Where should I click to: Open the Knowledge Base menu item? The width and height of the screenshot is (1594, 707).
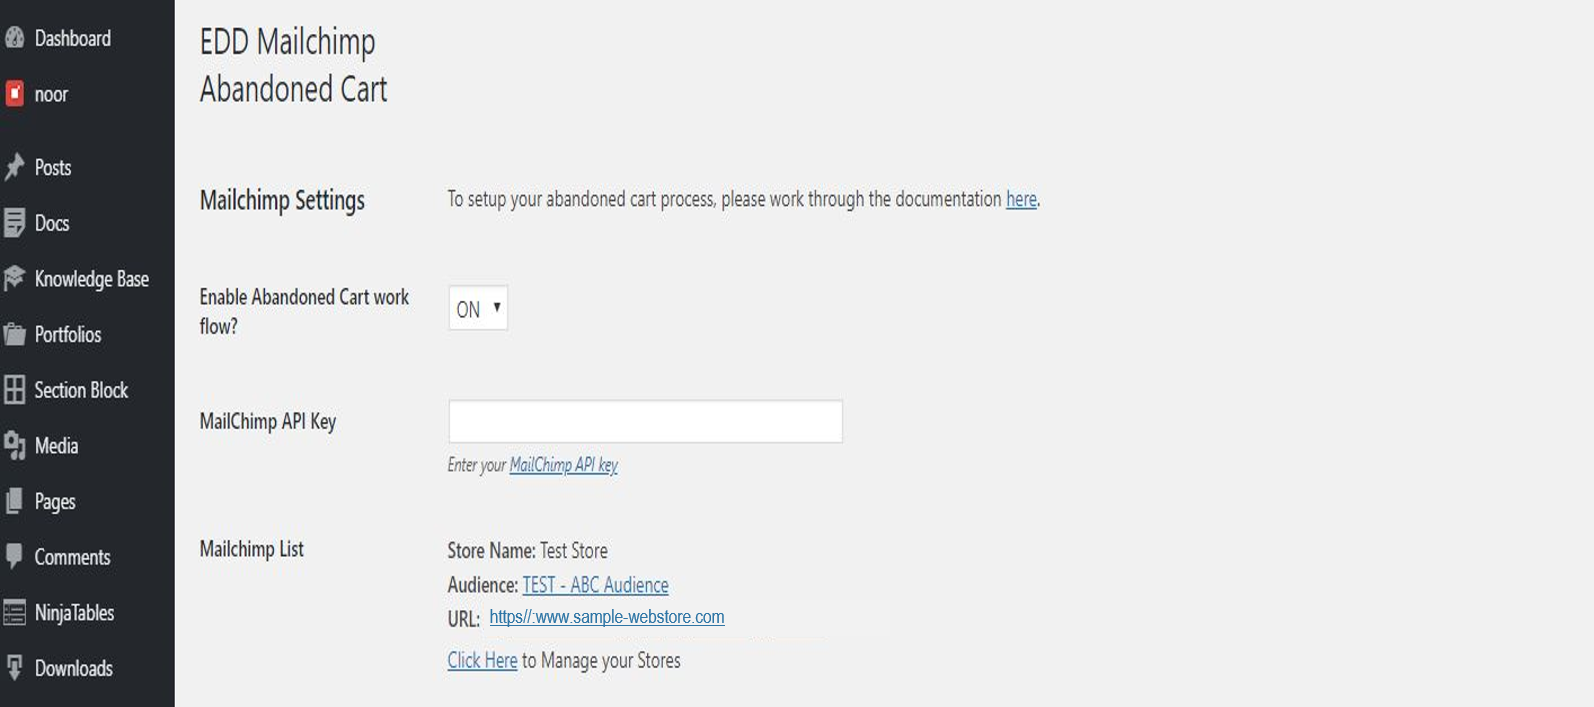(91, 279)
